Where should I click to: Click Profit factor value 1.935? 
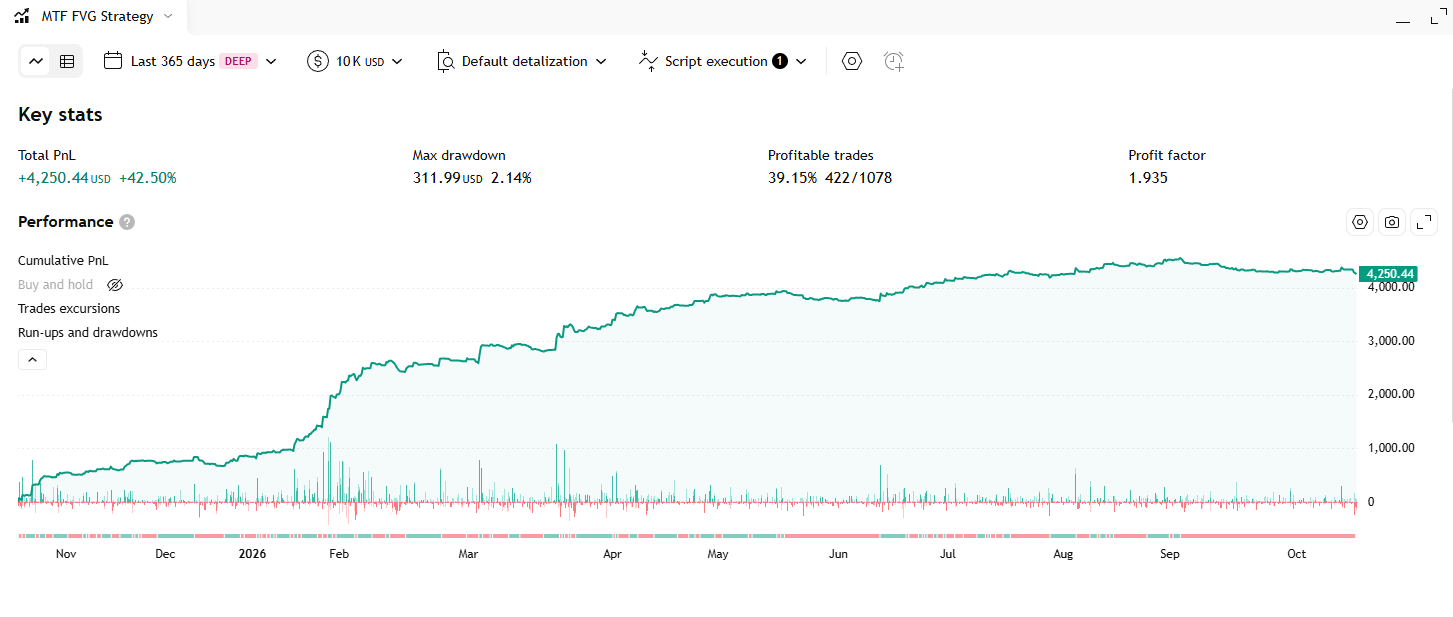pos(1148,178)
